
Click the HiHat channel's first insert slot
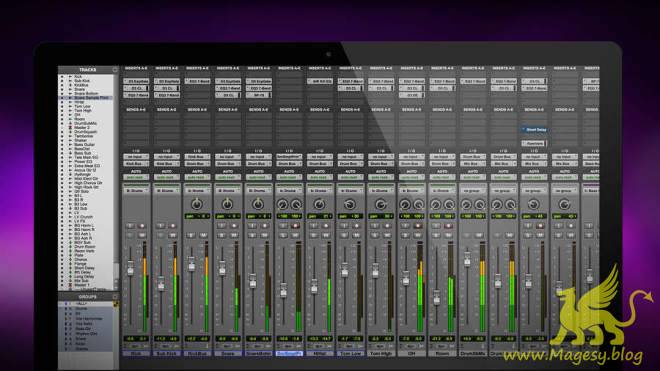[319, 81]
